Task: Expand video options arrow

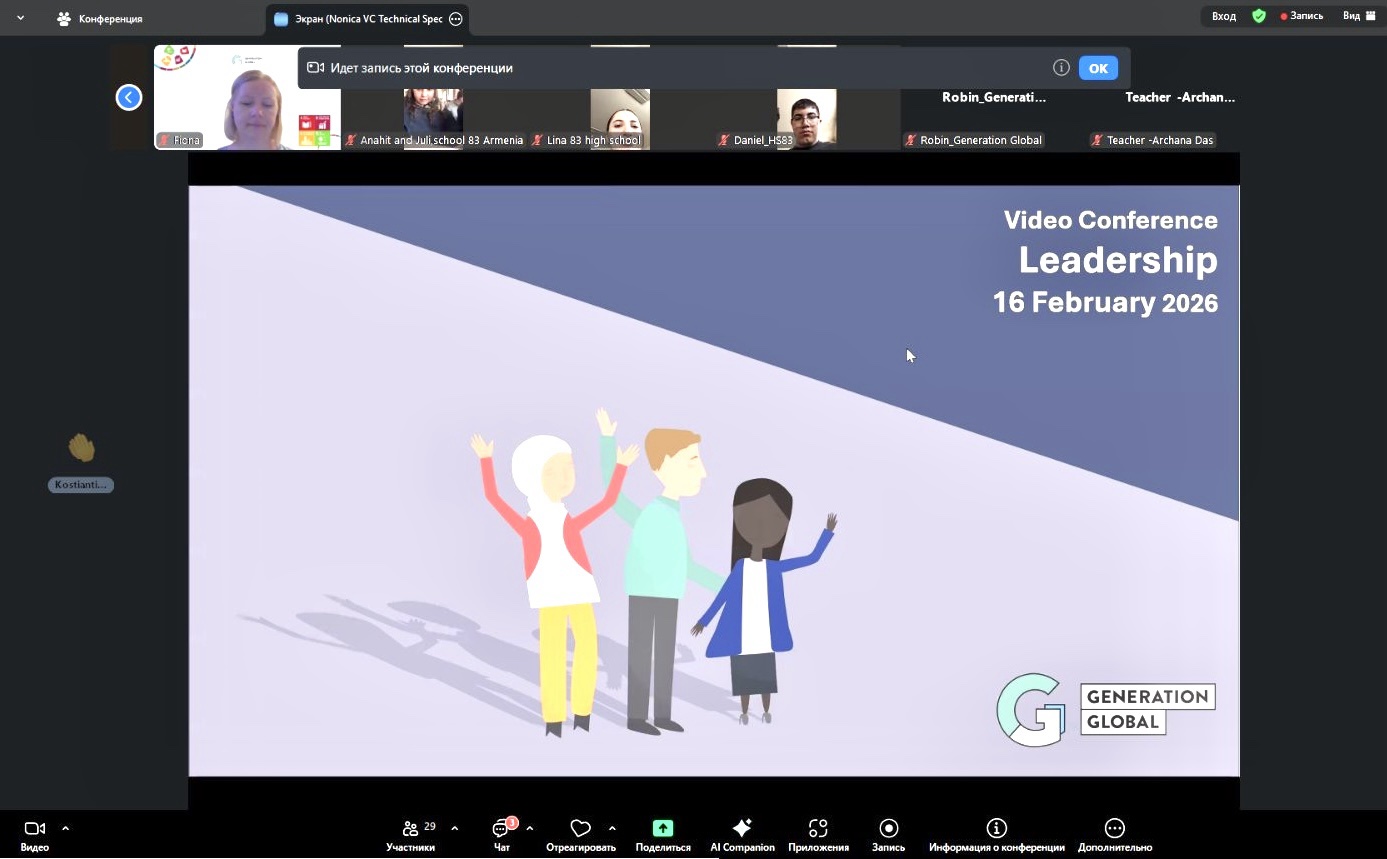Action: [x=66, y=828]
